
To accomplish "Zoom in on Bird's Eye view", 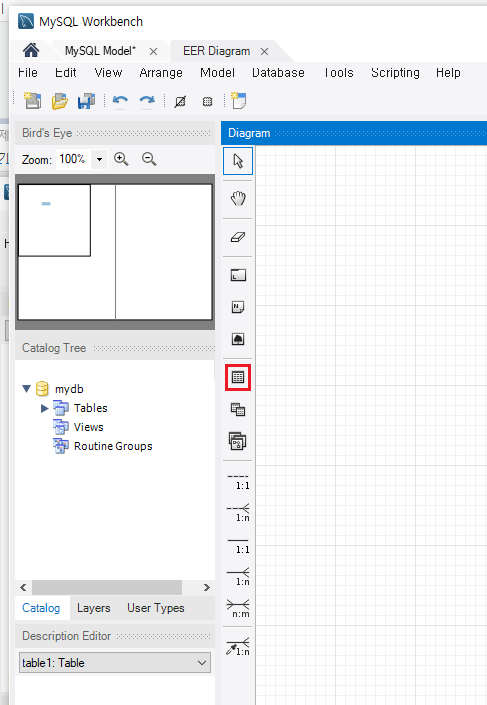I will (121, 159).
